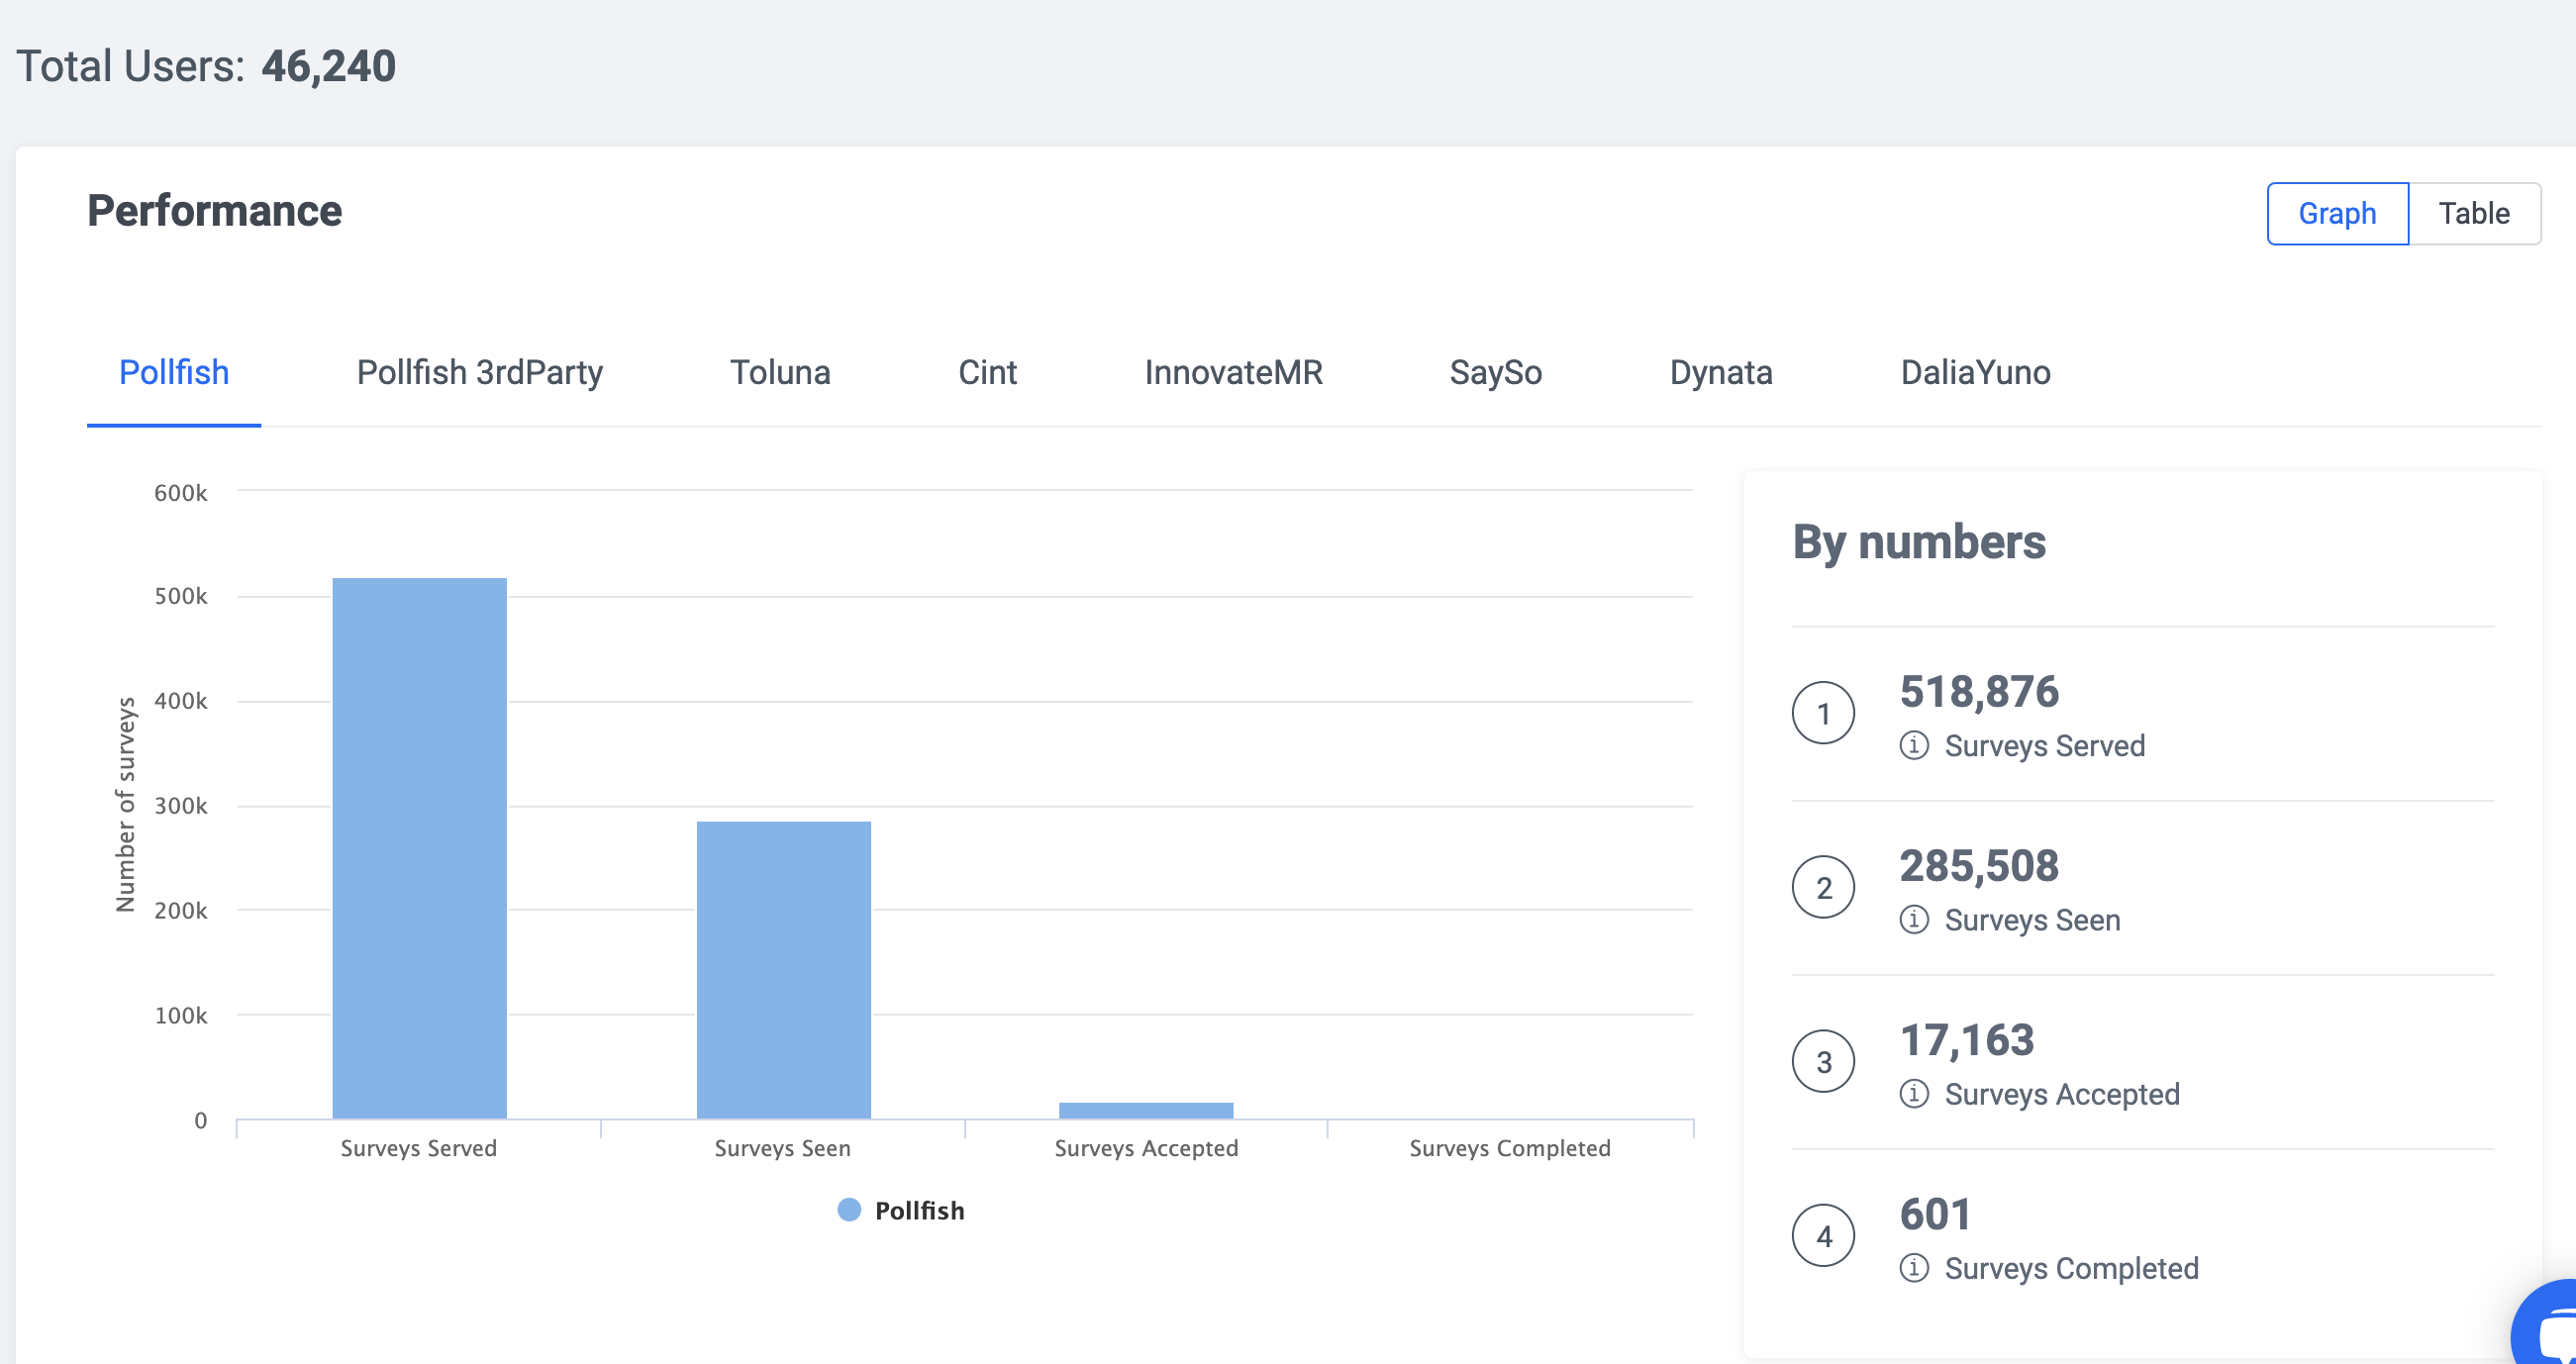Viewport: 2576px width, 1364px height.
Task: Click the numbered circle 2 badge
Action: pos(1823,887)
